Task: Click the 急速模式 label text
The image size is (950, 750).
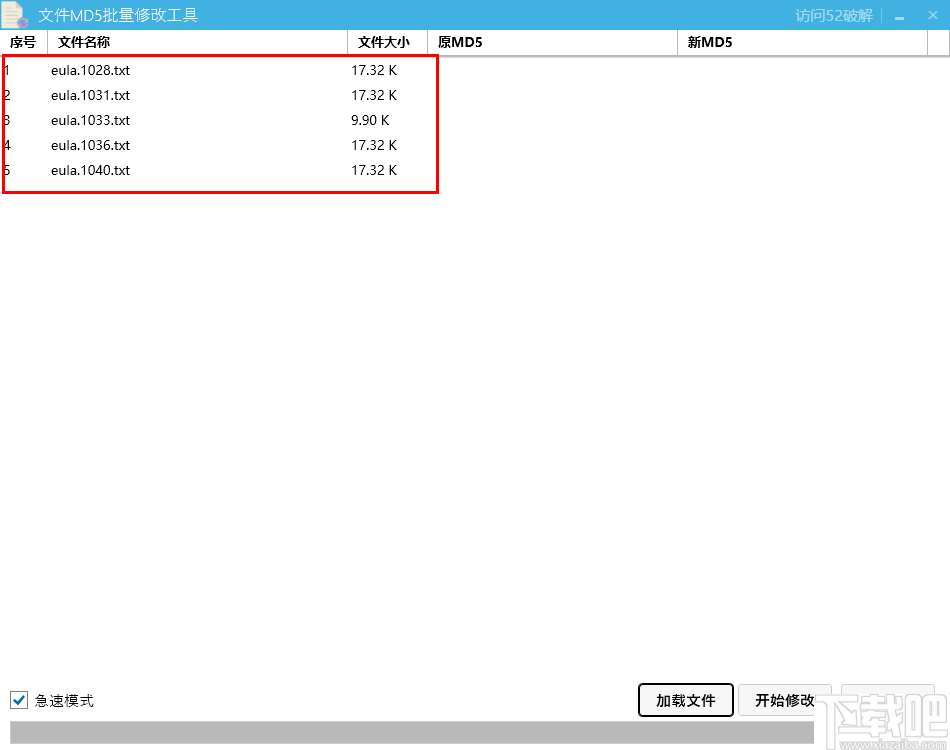Action: click(64, 700)
